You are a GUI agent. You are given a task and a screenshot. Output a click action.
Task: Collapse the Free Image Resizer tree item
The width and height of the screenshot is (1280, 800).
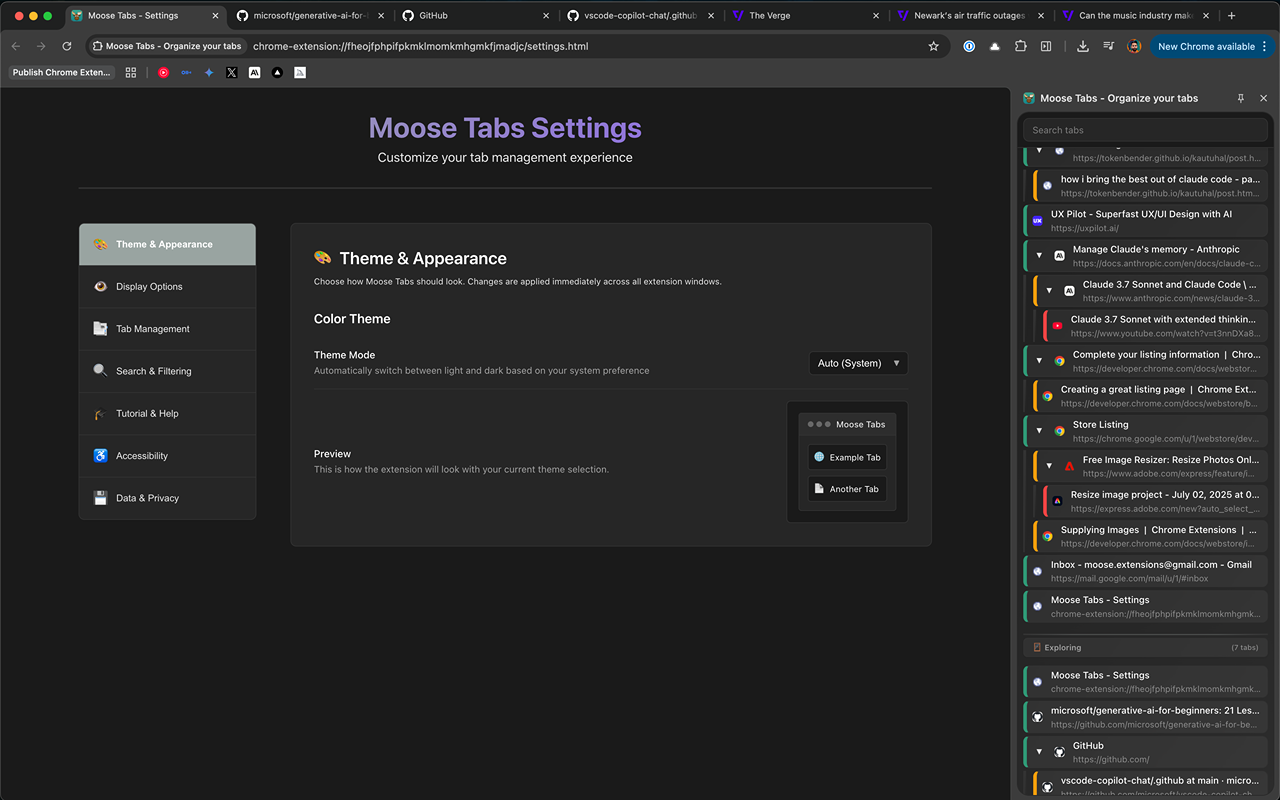(1049, 466)
